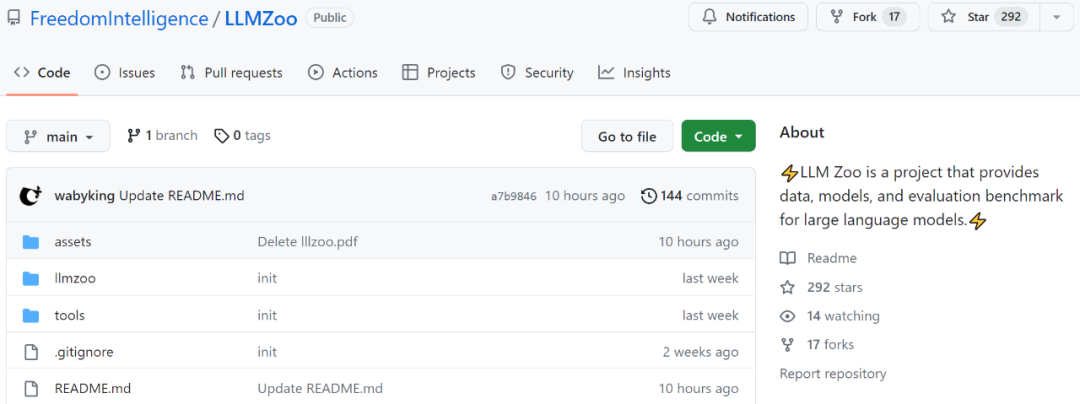Click the Report repository link
Image resolution: width=1080 pixels, height=404 pixels.
click(833, 374)
